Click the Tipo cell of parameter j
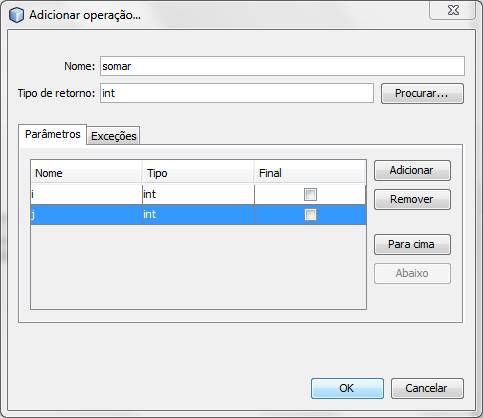Image resolution: width=483 pixels, height=418 pixels. pyautogui.click(x=198, y=215)
